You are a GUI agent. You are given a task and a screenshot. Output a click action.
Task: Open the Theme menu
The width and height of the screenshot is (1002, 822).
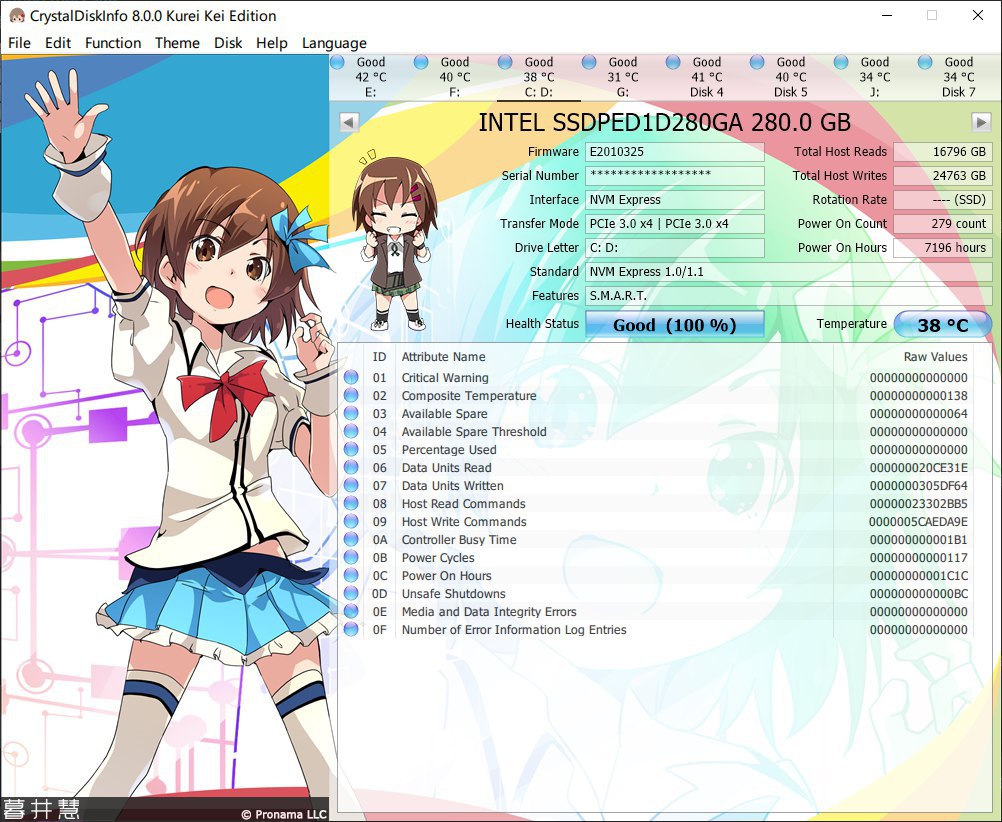pos(177,43)
